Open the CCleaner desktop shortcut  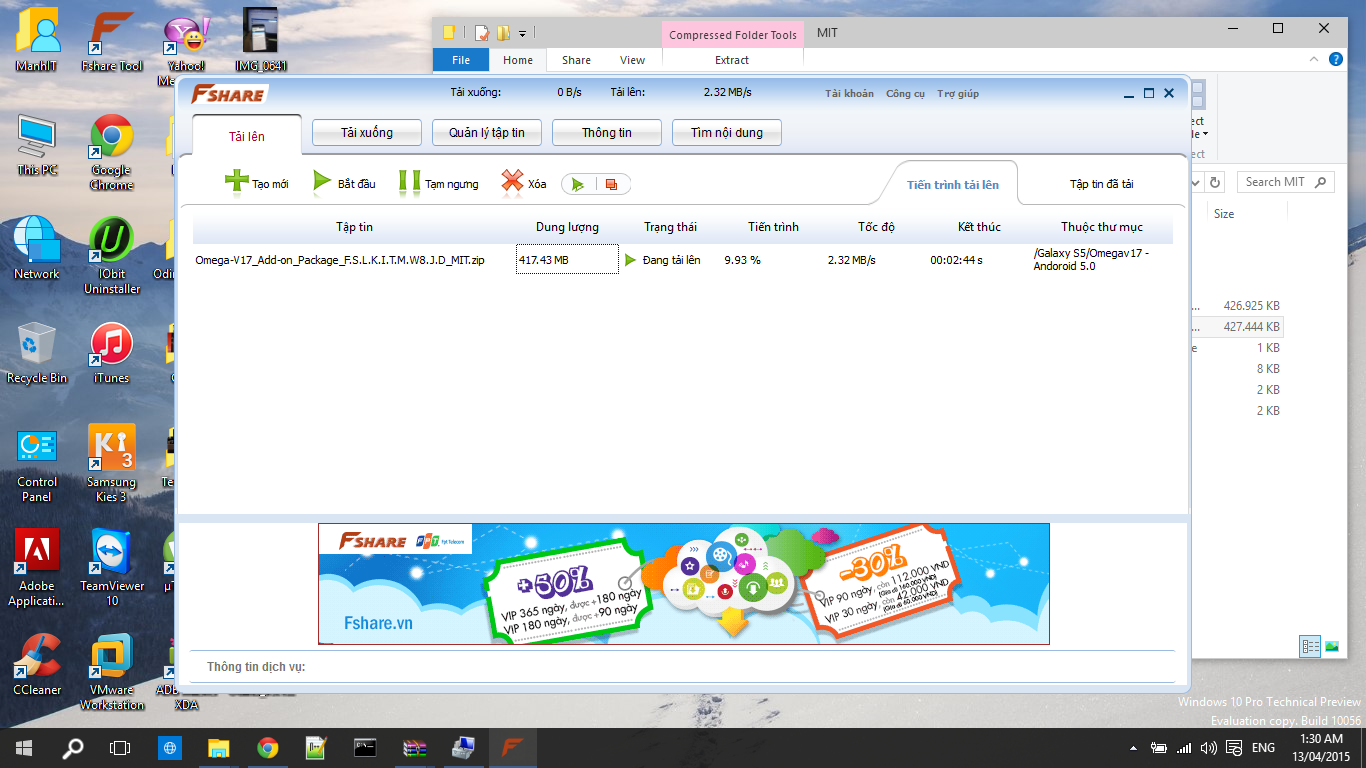37,665
